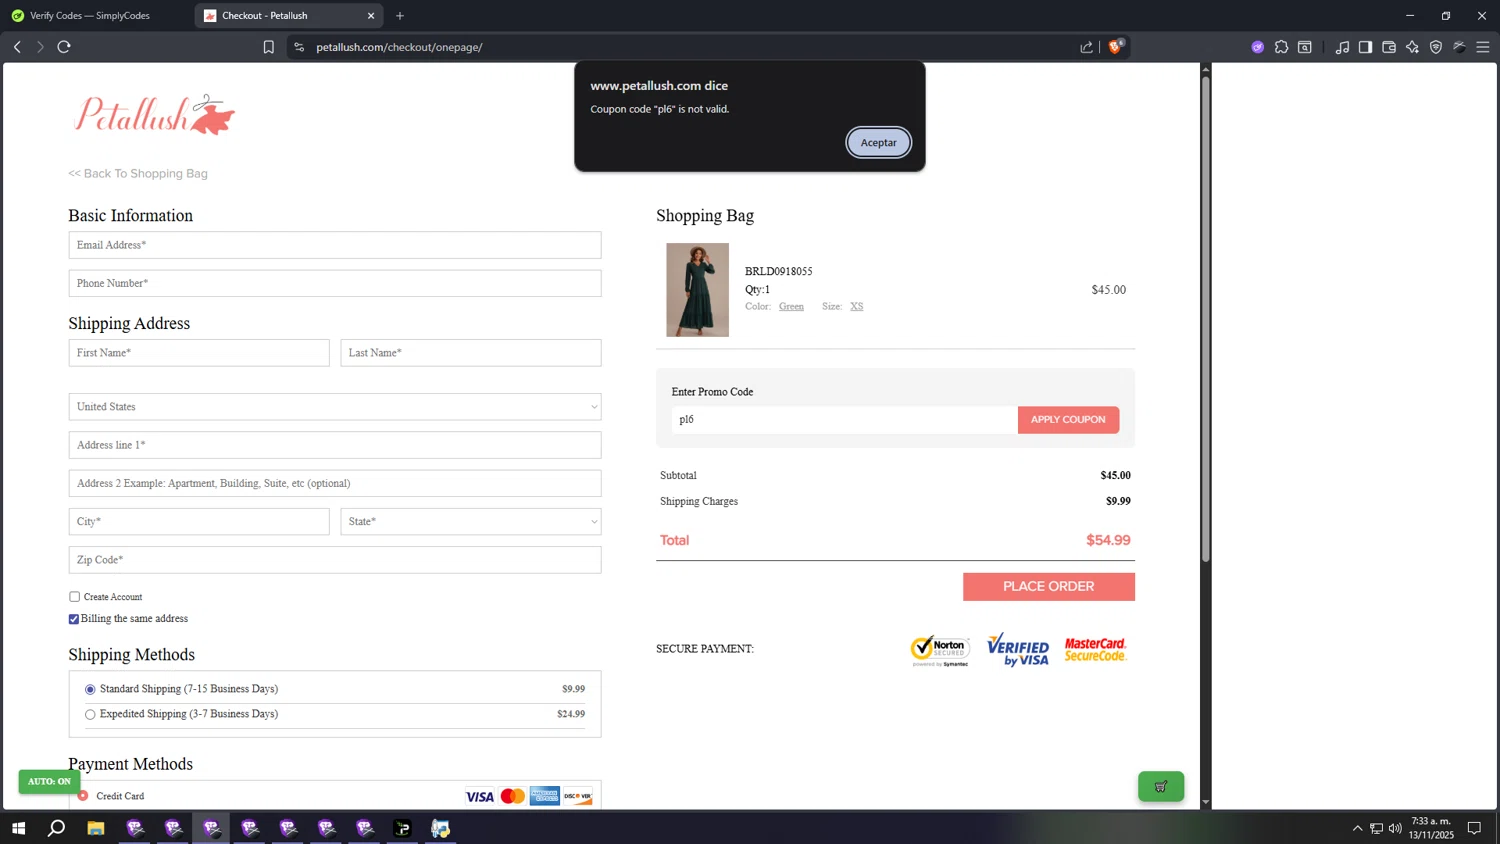The height and width of the screenshot is (844, 1500).
Task: Open a new browser tab
Action: tap(400, 16)
